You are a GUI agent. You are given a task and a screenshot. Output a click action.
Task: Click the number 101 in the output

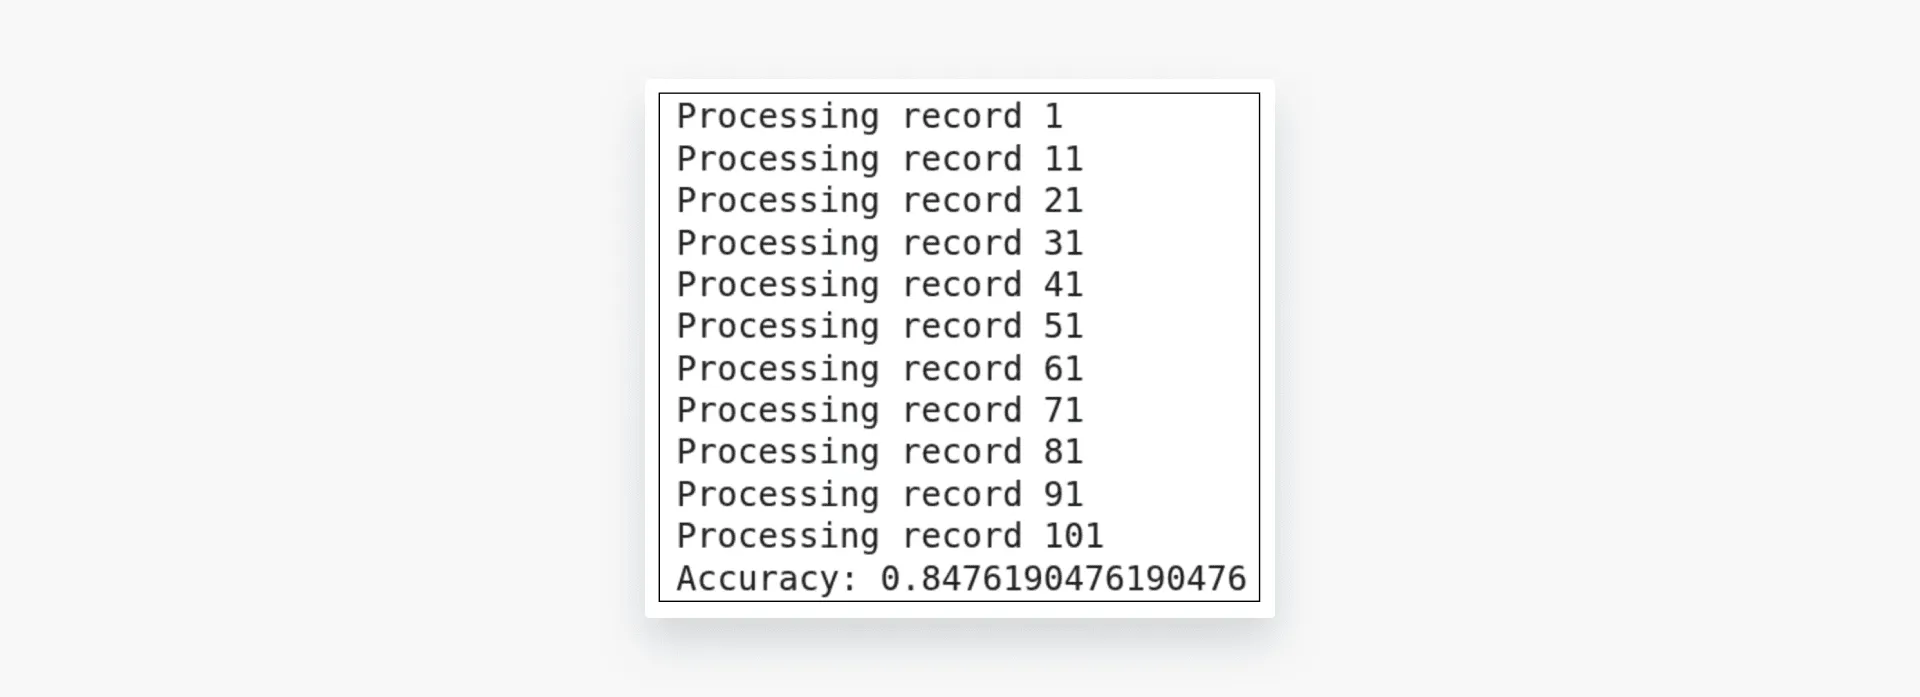point(1073,536)
